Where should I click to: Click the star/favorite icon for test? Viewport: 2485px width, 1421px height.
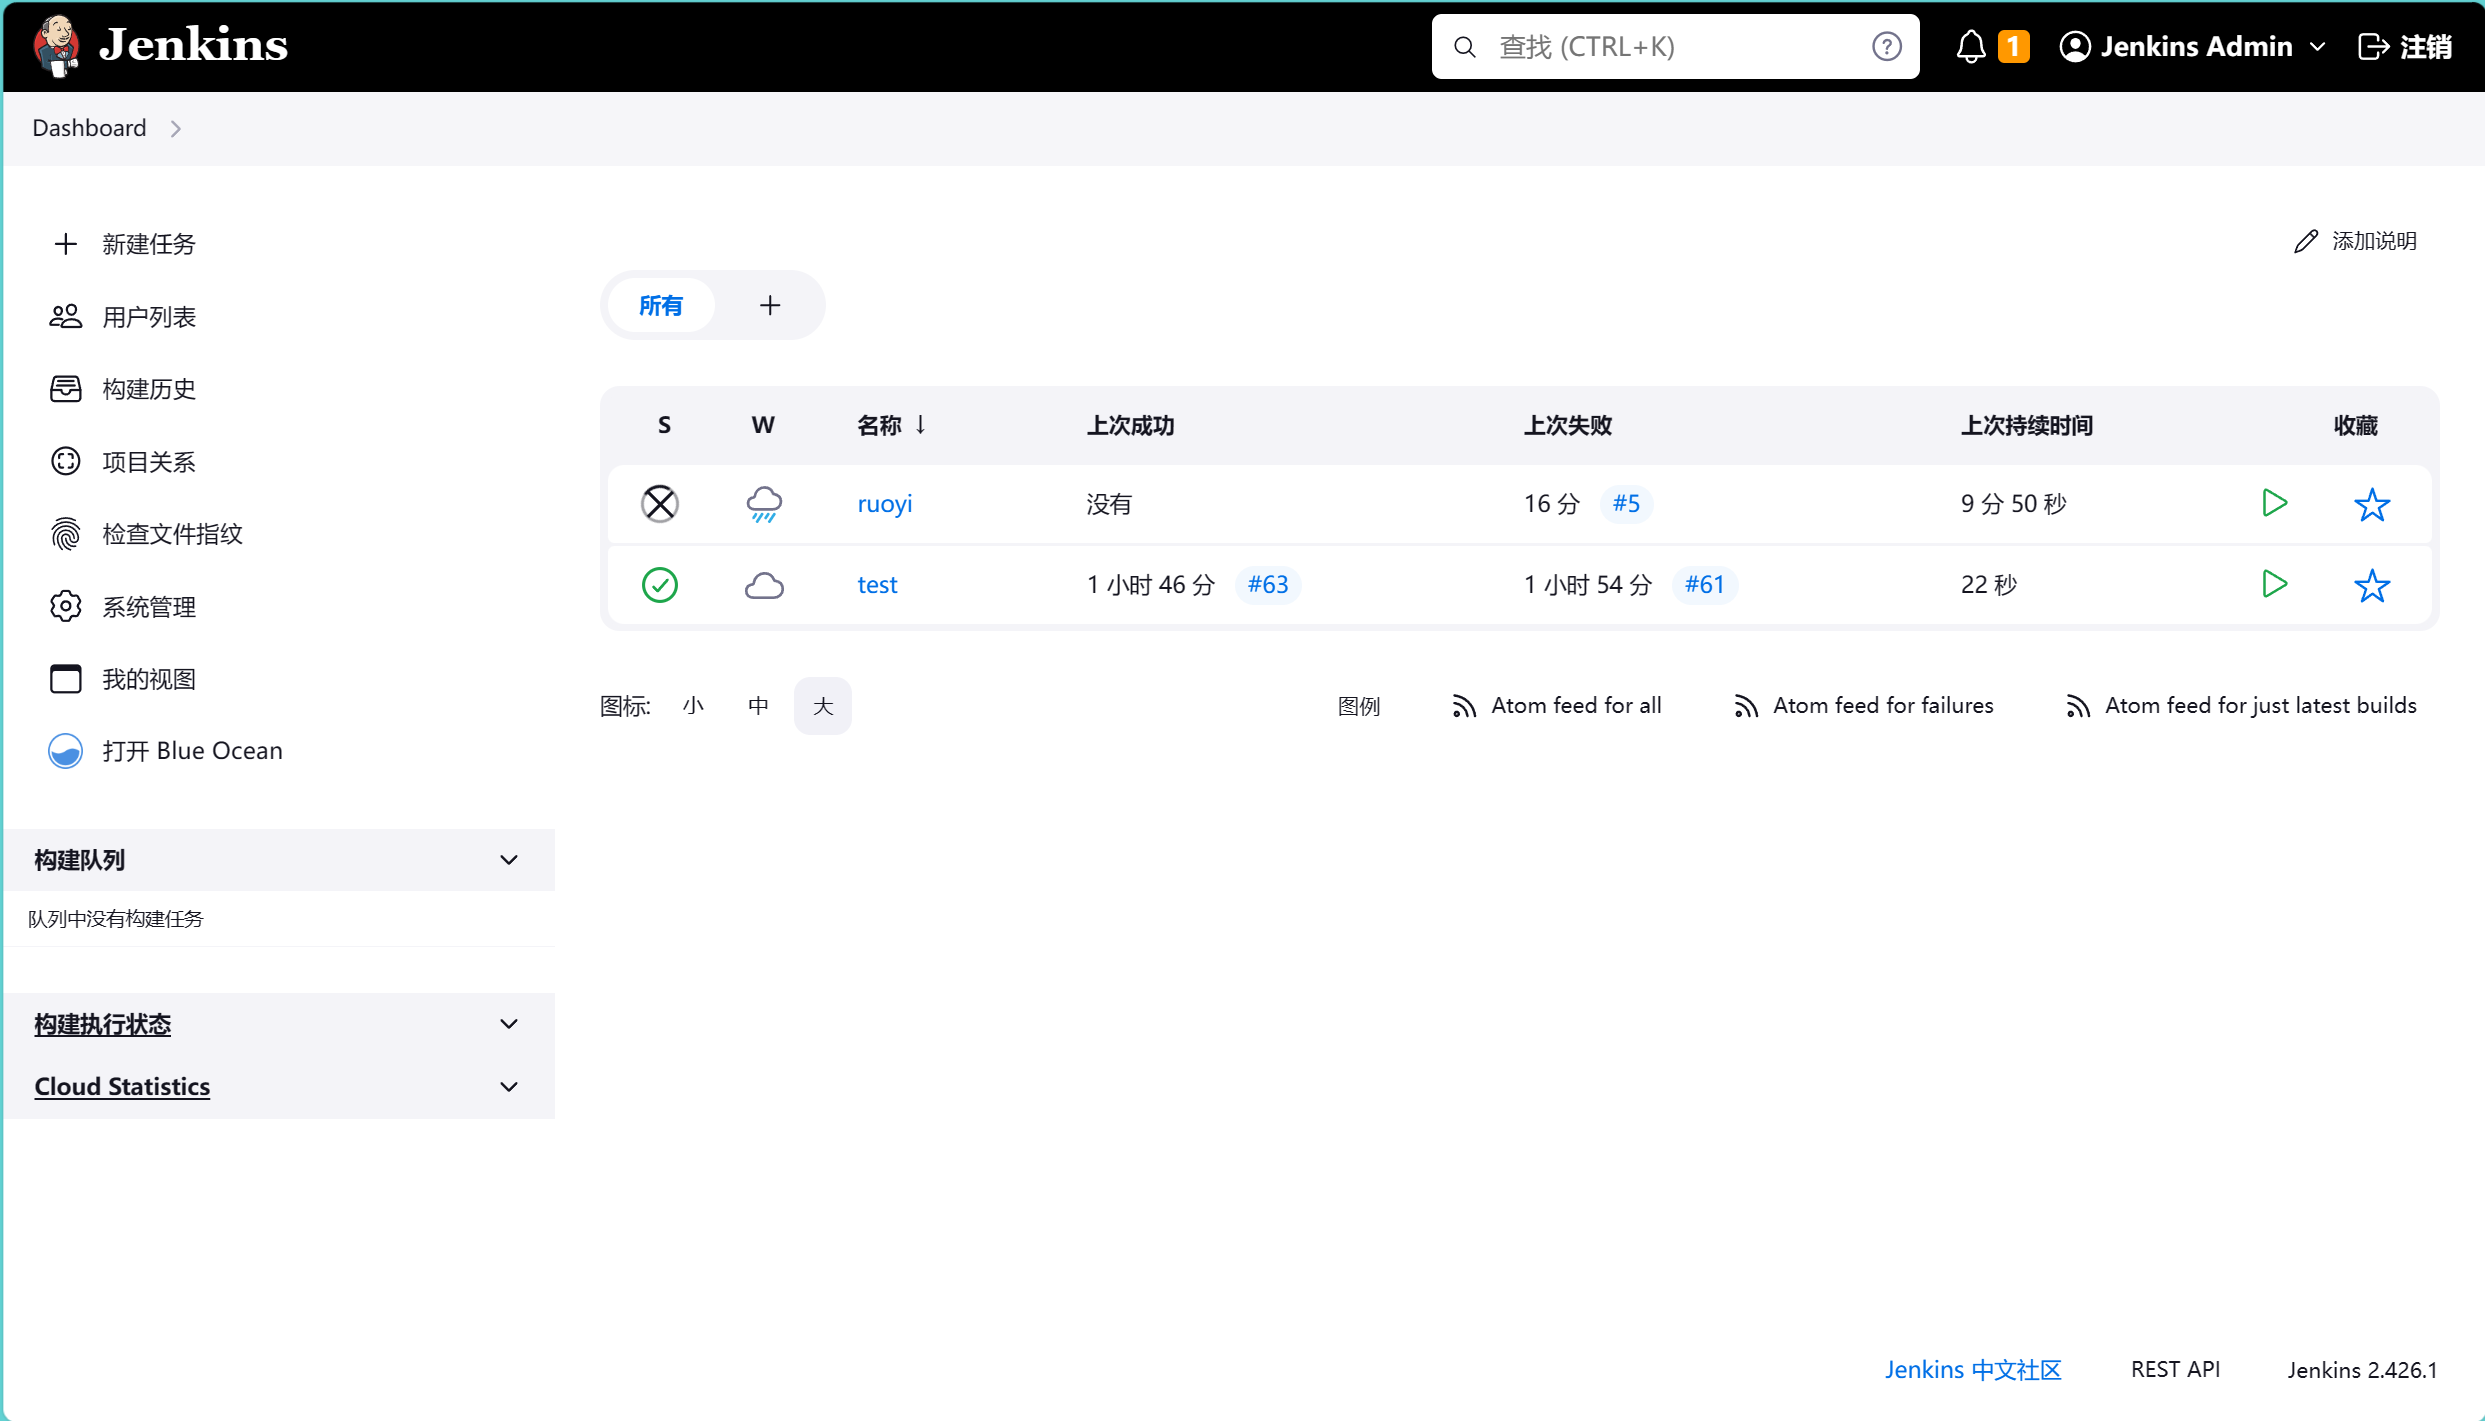[x=2372, y=583]
